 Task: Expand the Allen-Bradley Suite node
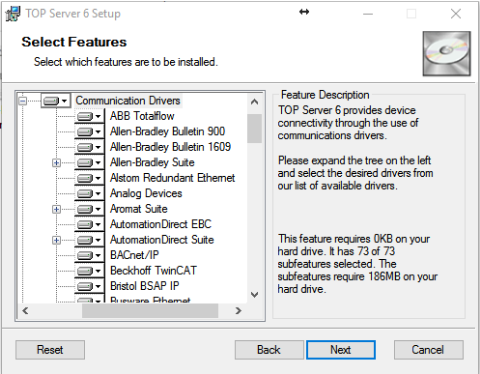point(56,163)
